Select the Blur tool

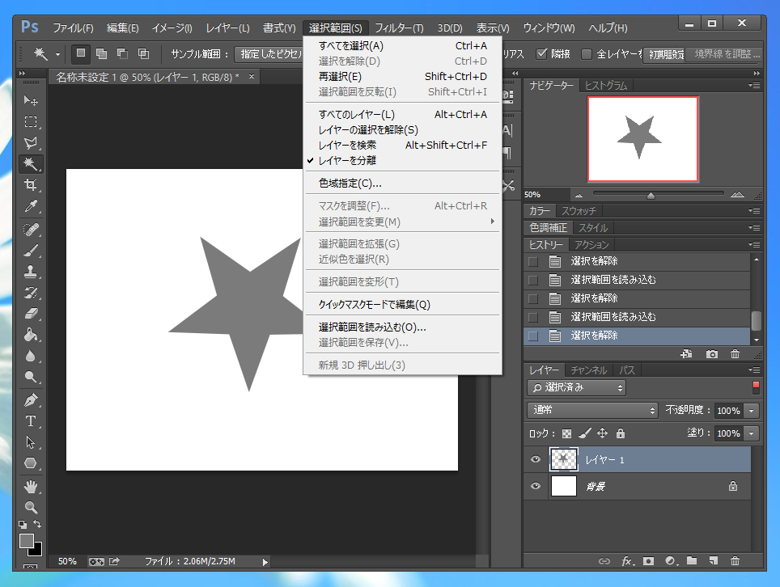click(30, 356)
